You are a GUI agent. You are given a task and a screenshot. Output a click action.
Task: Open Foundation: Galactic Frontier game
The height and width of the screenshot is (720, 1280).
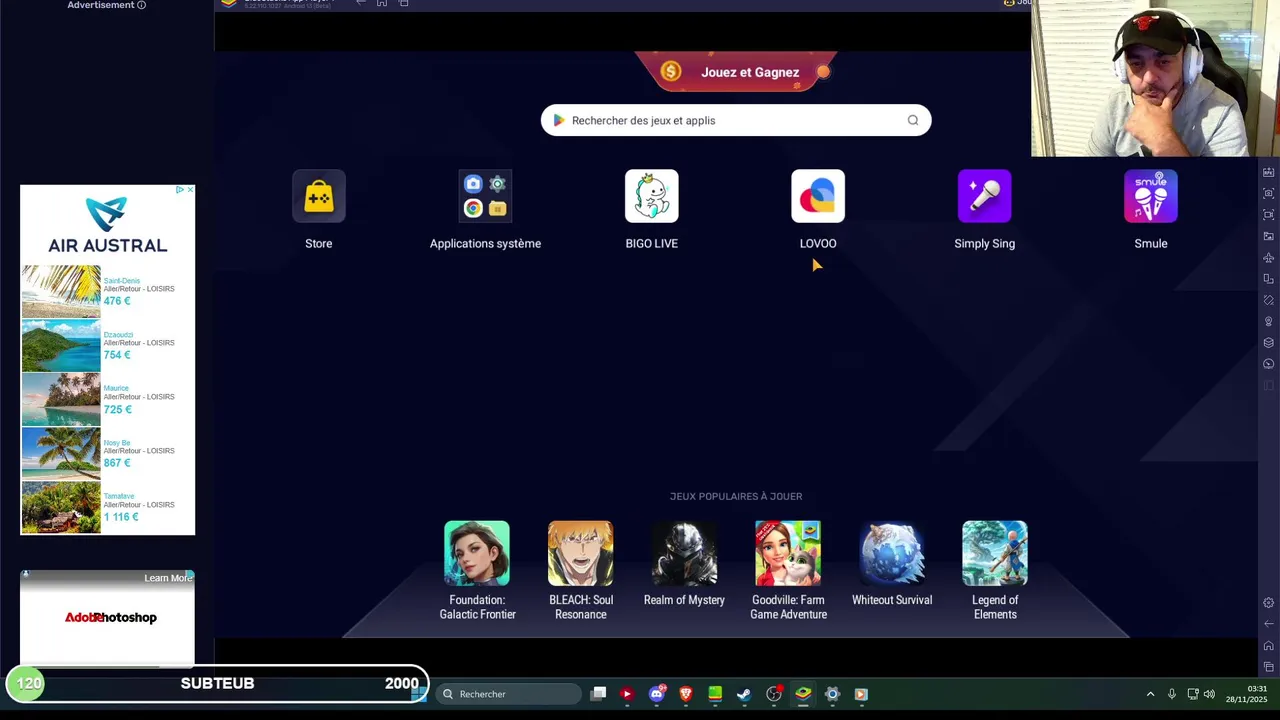coord(477,553)
